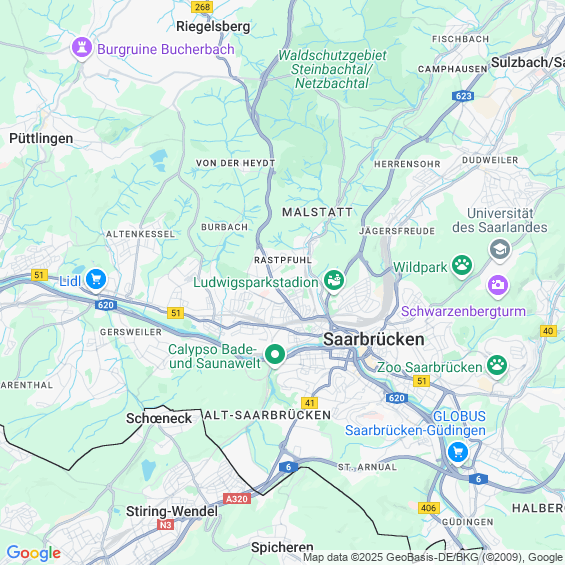Select the A320 road shield
This screenshot has height=565, width=565.
click(x=237, y=499)
